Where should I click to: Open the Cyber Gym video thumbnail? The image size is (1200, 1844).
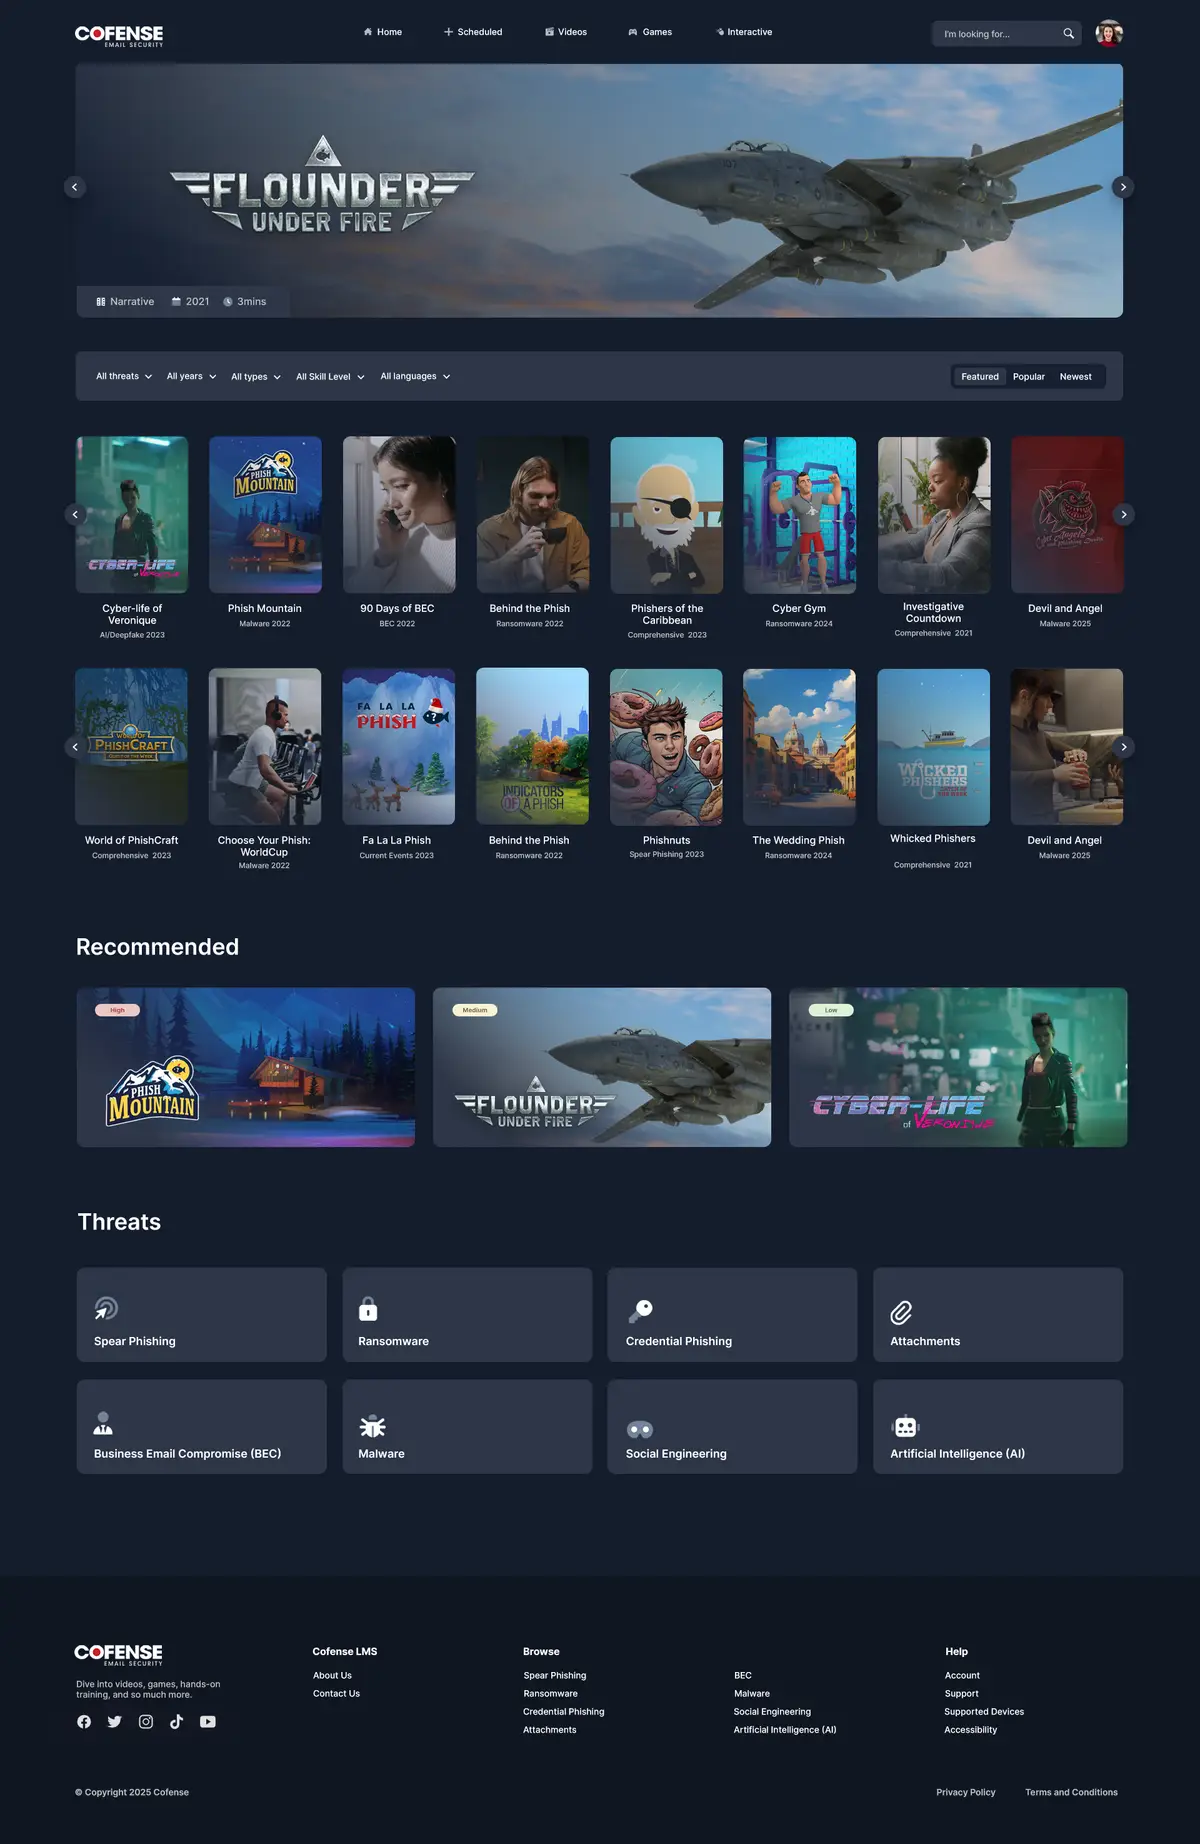point(799,514)
